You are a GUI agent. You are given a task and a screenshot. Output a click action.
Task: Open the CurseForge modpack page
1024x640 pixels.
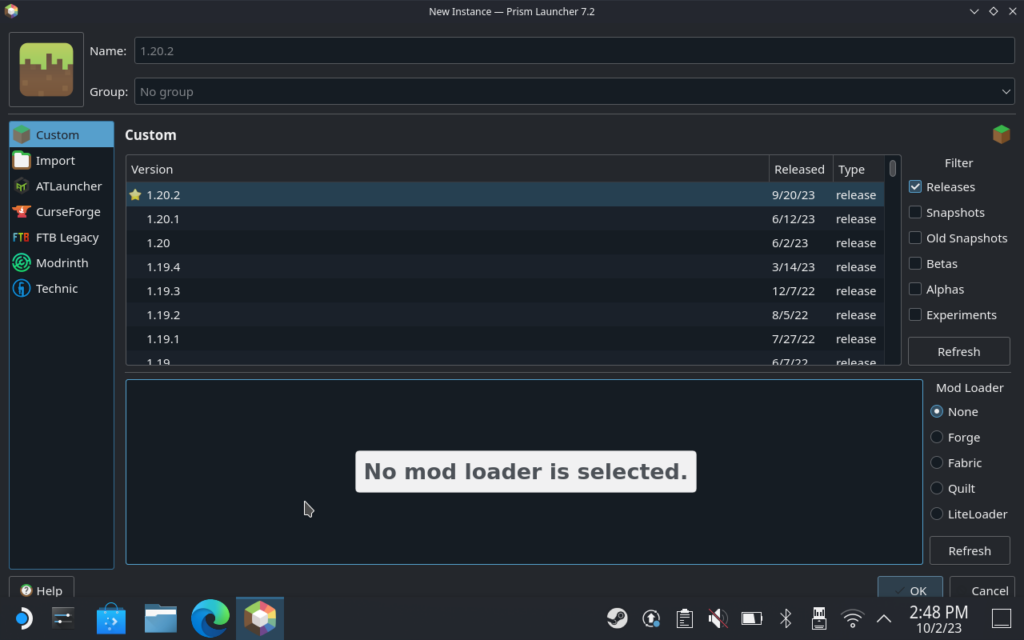[61, 212]
